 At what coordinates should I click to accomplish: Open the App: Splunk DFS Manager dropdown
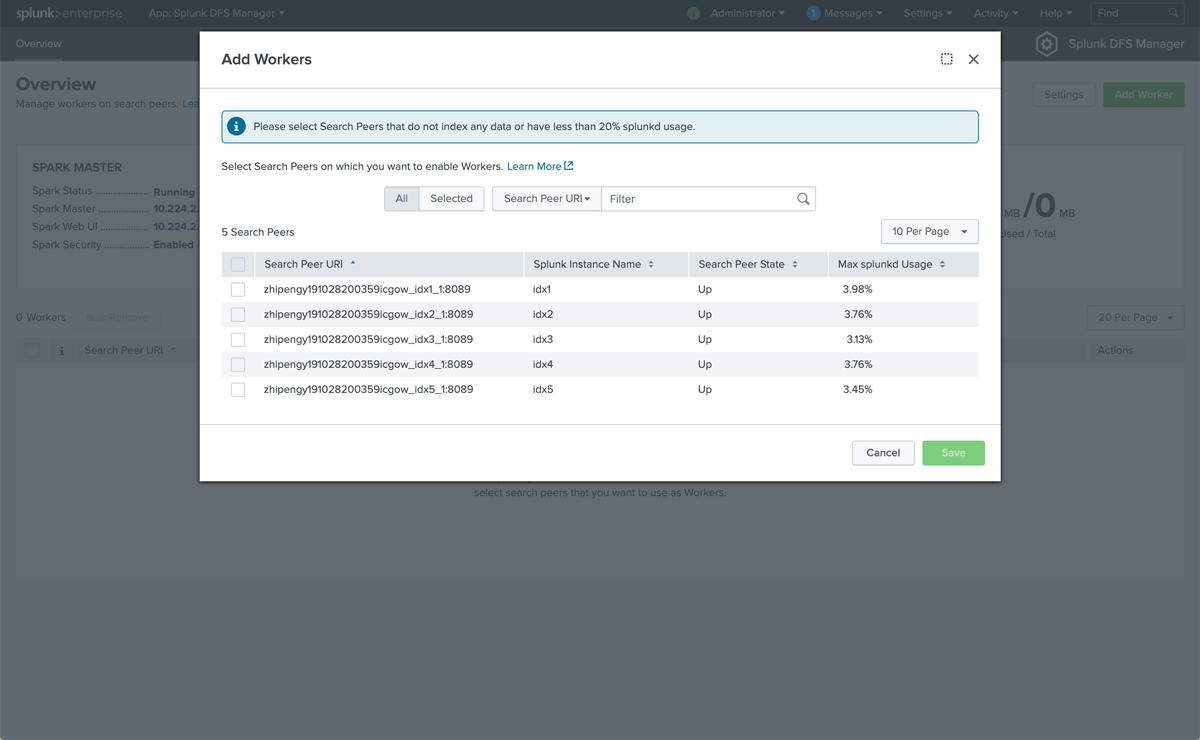[216, 13]
